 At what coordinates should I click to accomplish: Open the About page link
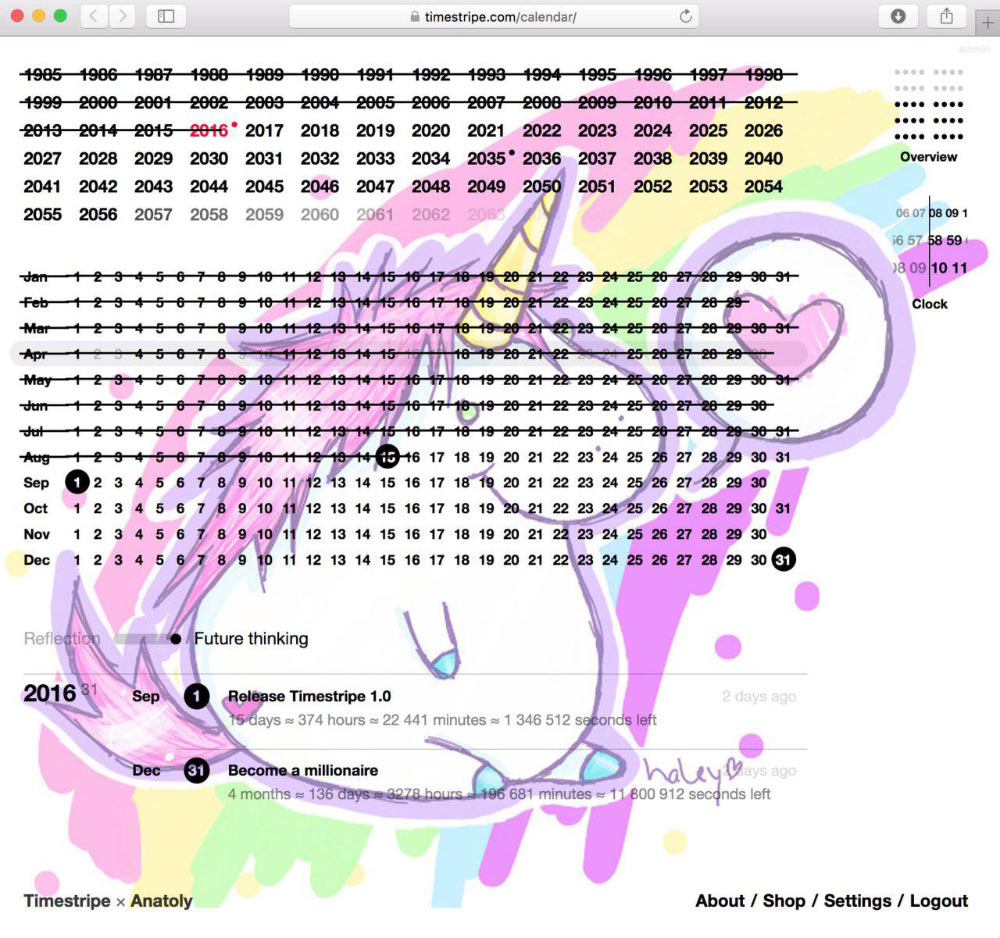[x=720, y=901]
